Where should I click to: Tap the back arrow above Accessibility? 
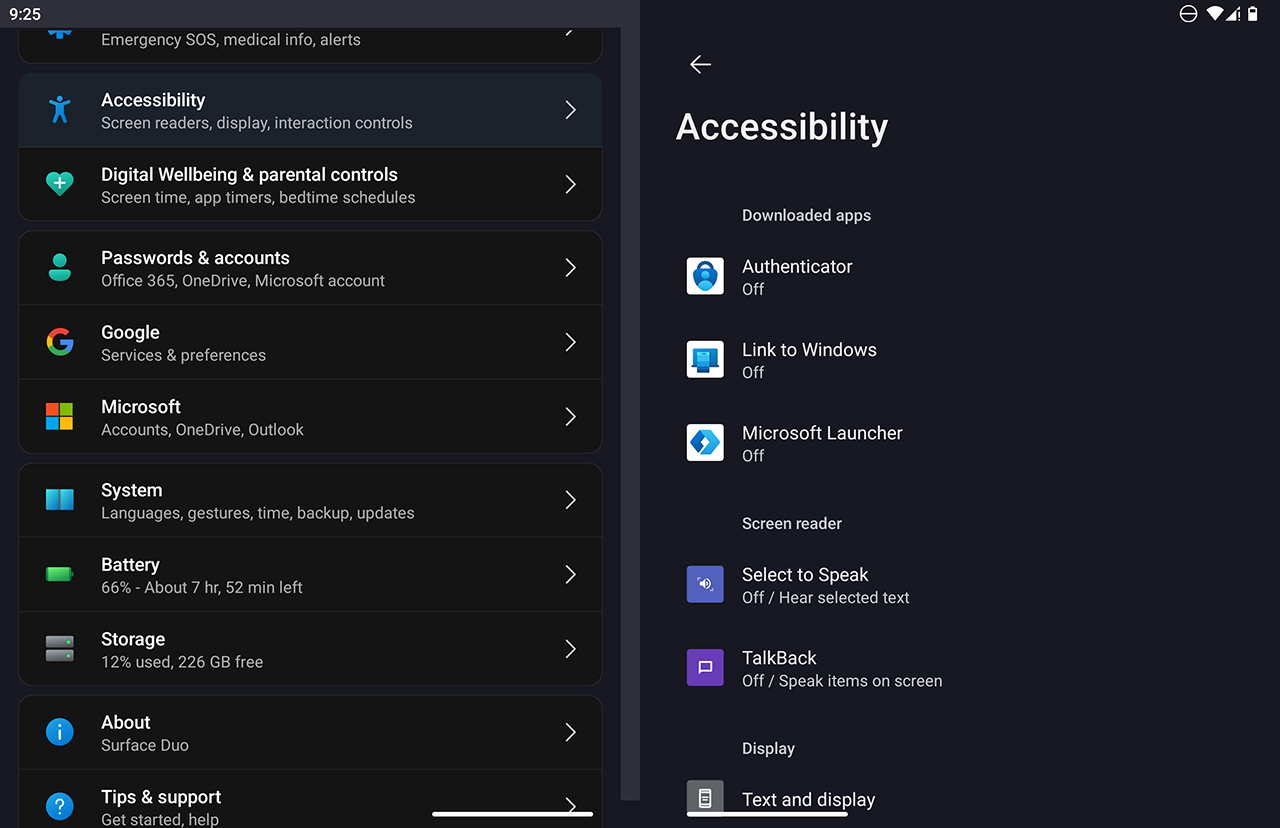[x=700, y=64]
